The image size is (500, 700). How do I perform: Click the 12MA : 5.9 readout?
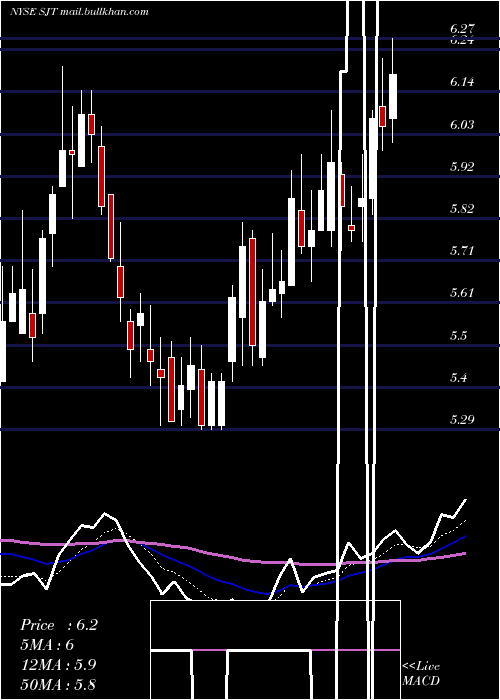[58, 665]
